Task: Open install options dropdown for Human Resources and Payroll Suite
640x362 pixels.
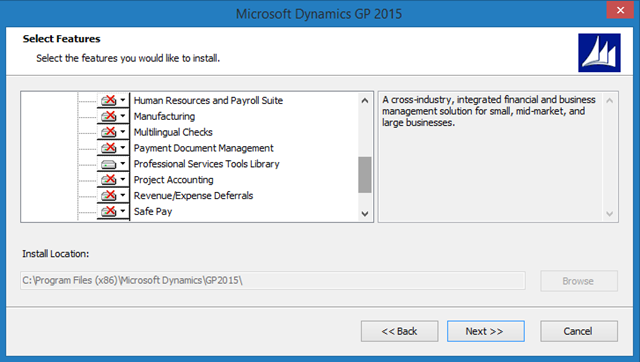Action: (123, 100)
